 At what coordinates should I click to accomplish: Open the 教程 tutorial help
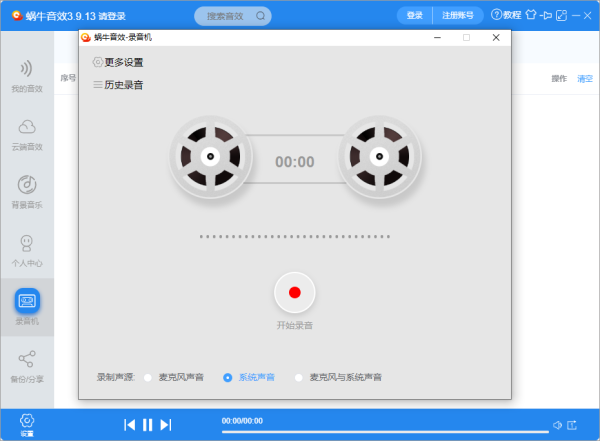[506, 15]
